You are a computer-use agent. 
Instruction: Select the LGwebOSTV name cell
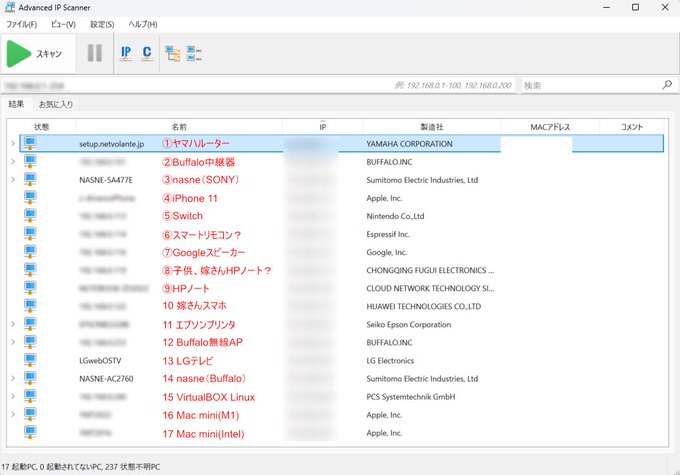point(100,360)
